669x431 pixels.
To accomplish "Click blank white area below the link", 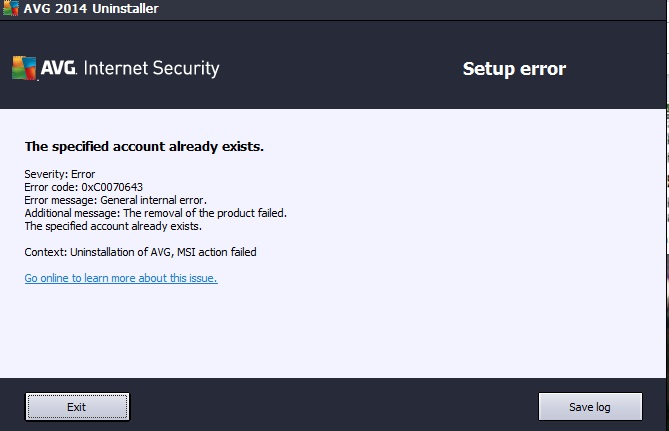I will pyautogui.click(x=333, y=333).
